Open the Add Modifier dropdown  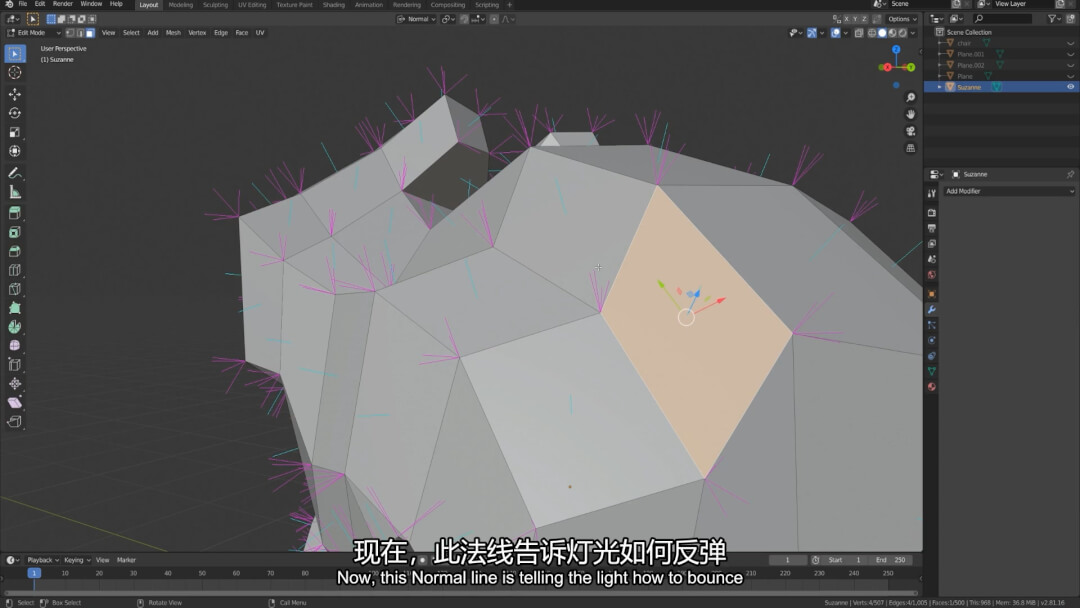1009,191
